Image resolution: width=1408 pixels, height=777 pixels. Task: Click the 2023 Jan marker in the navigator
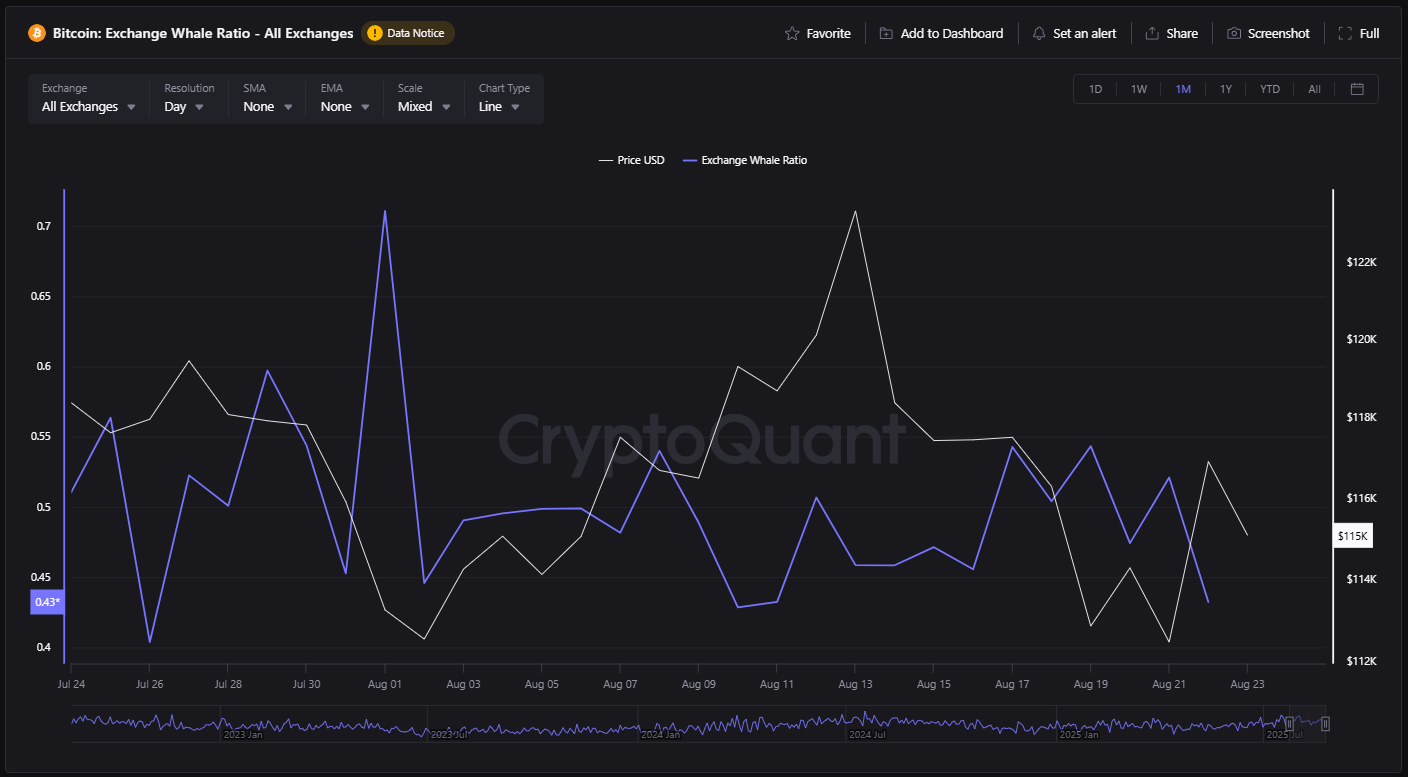click(x=243, y=734)
